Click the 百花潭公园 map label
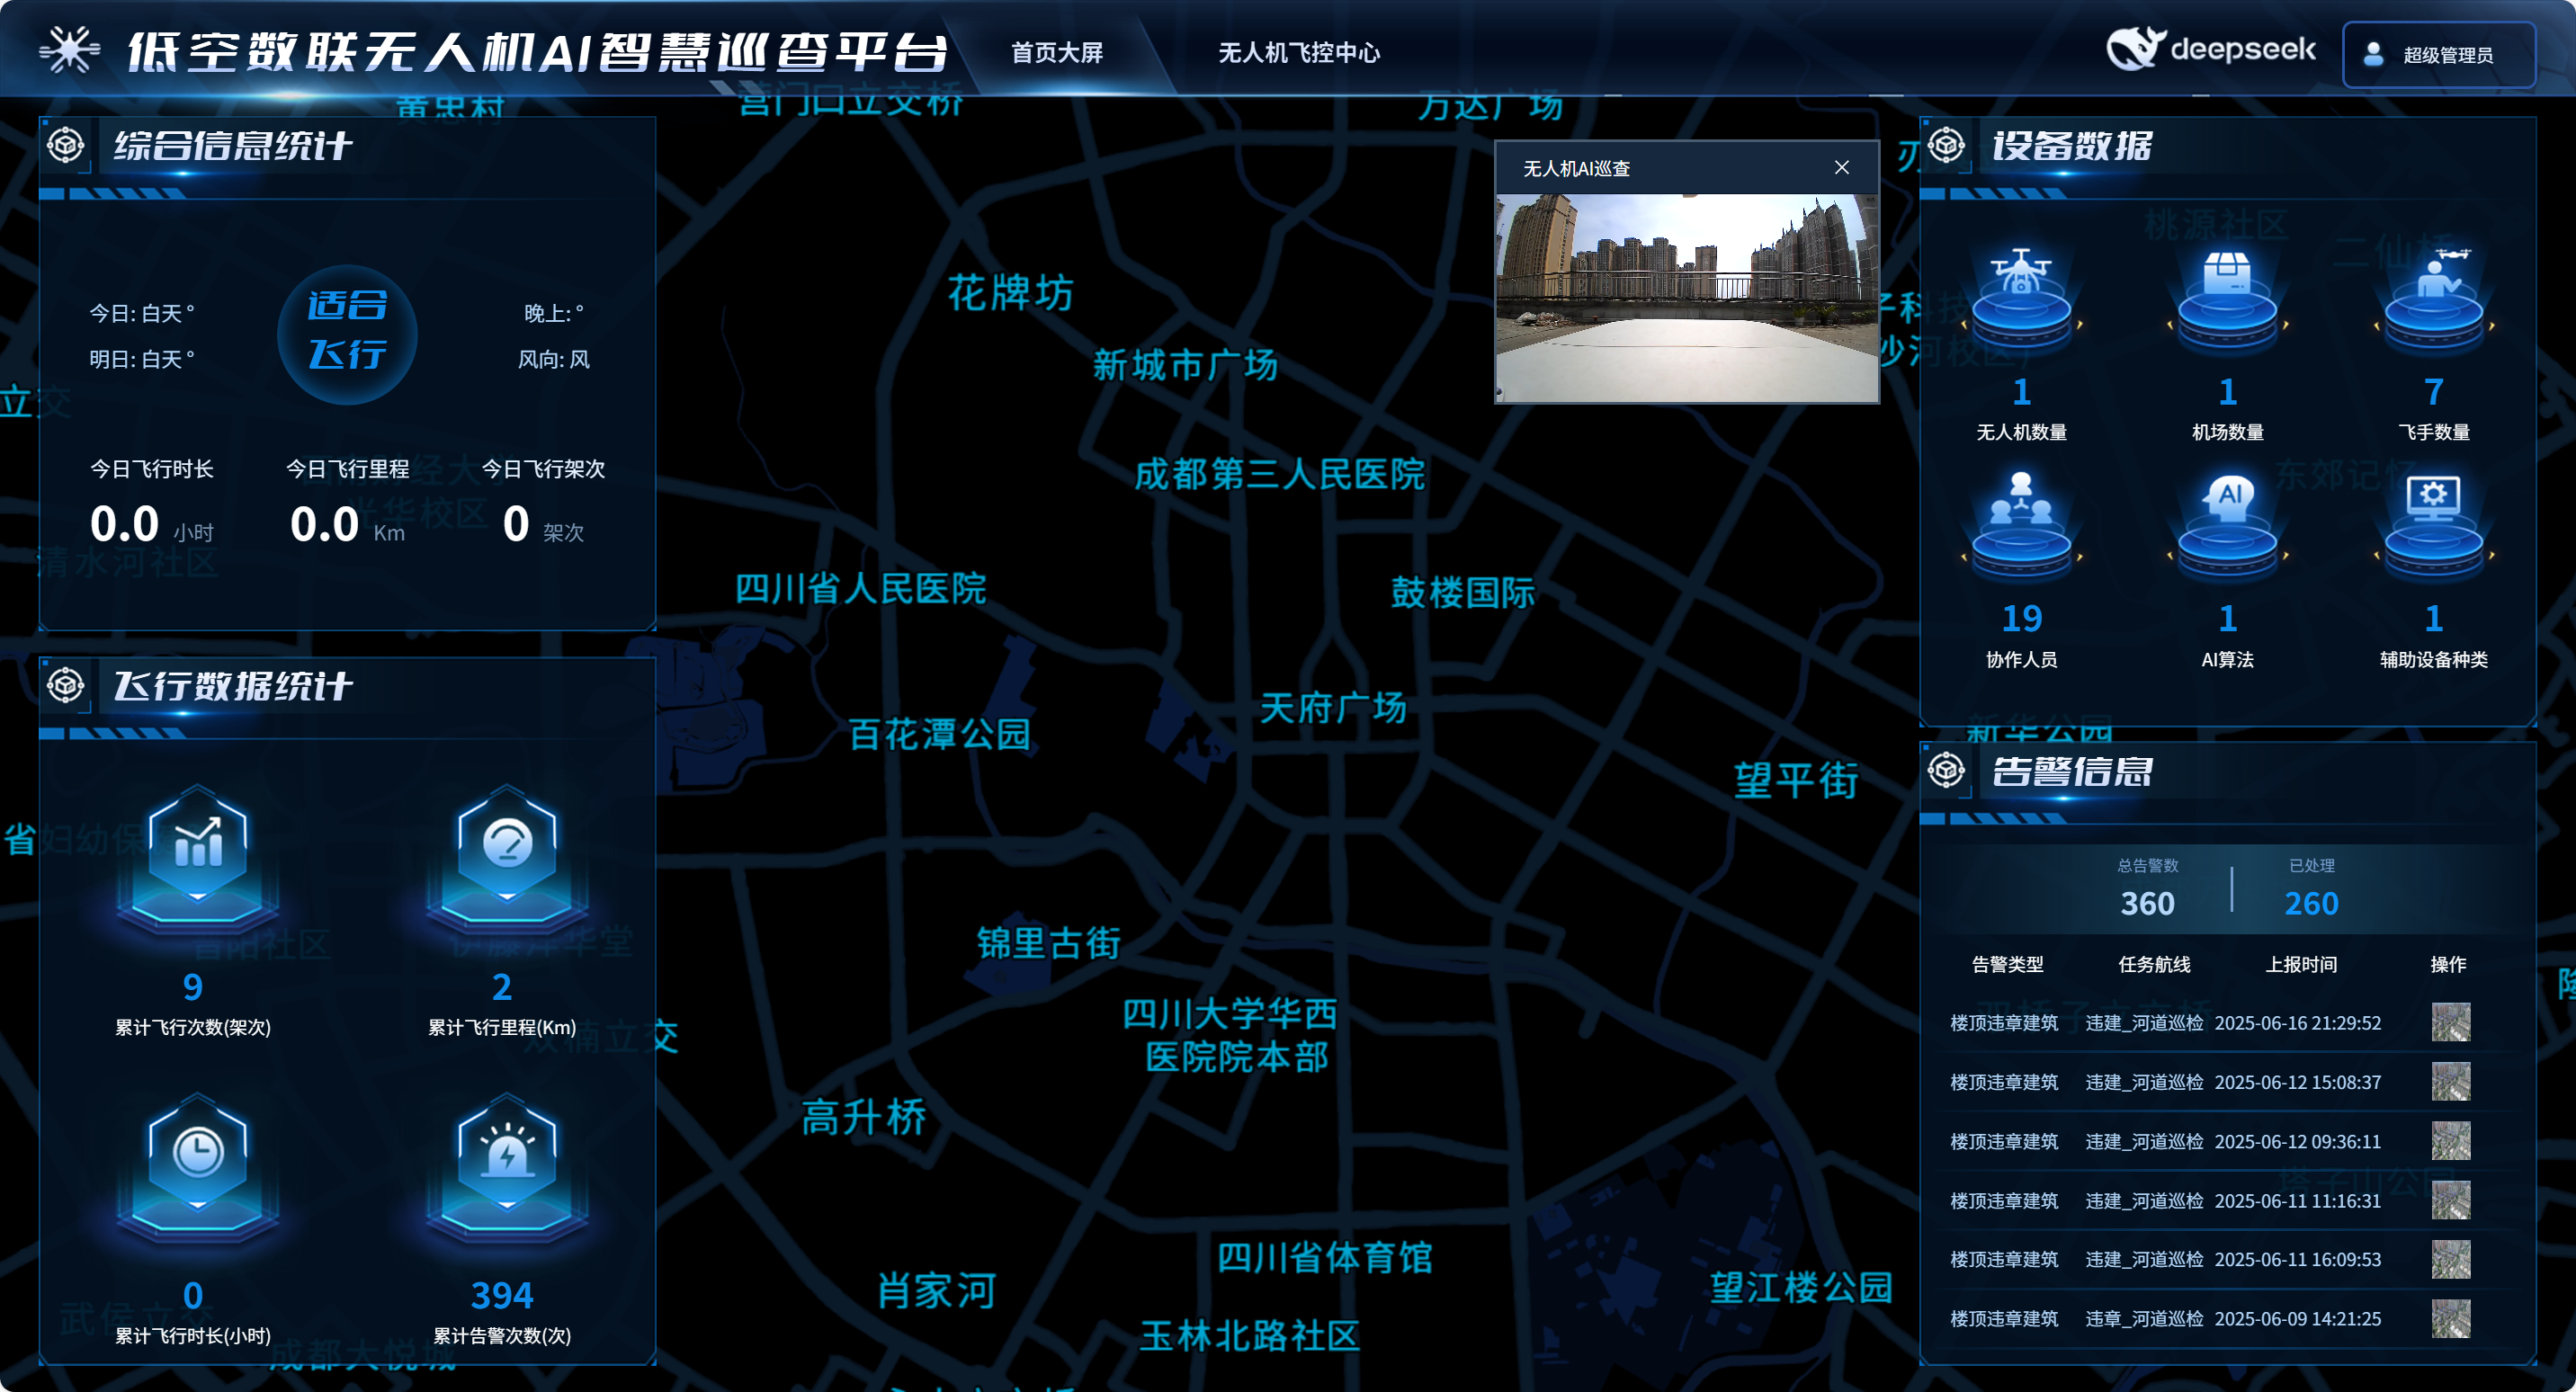The image size is (2576, 1392). [939, 734]
